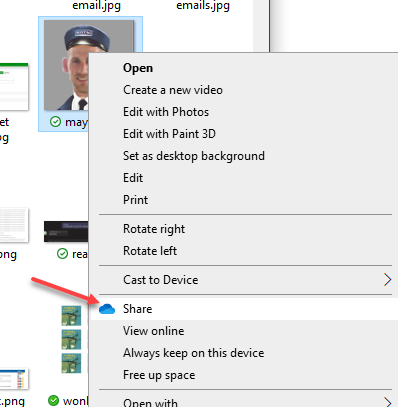This screenshot has width=398, height=407.
Task: Select the email.jpg file name
Action: 97,6
